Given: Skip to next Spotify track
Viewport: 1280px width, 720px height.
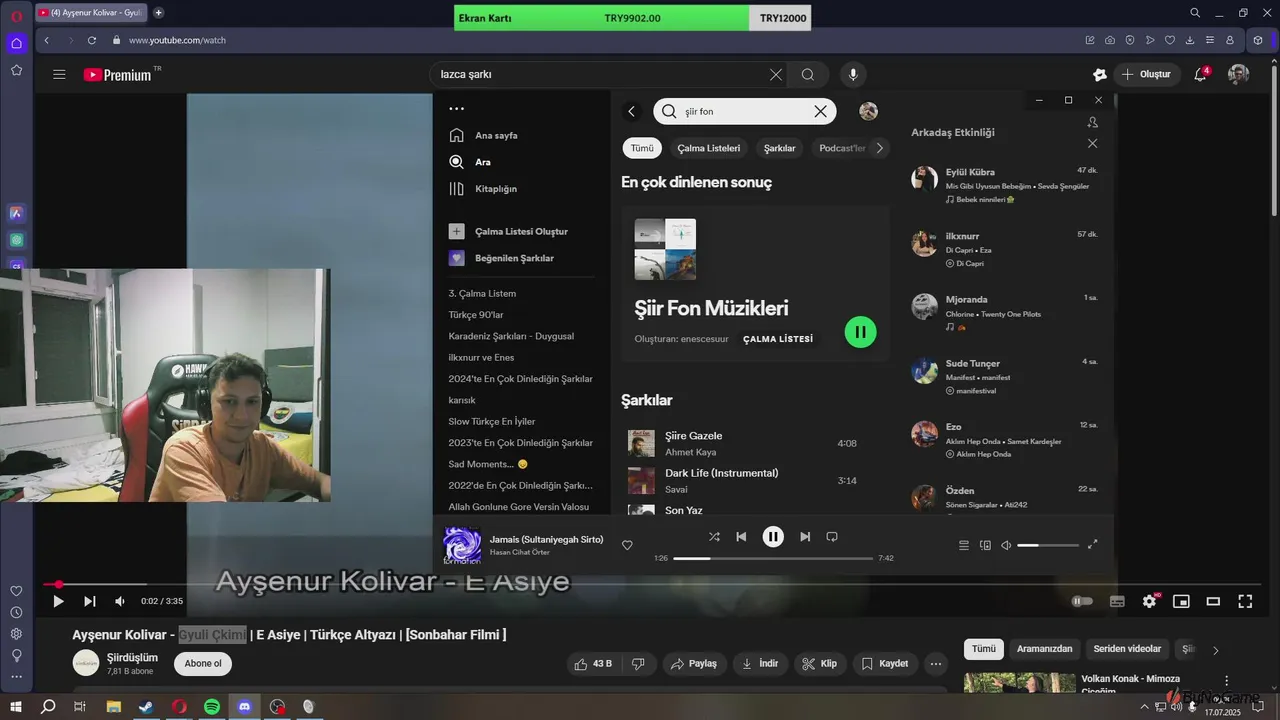Looking at the screenshot, I should click(805, 537).
